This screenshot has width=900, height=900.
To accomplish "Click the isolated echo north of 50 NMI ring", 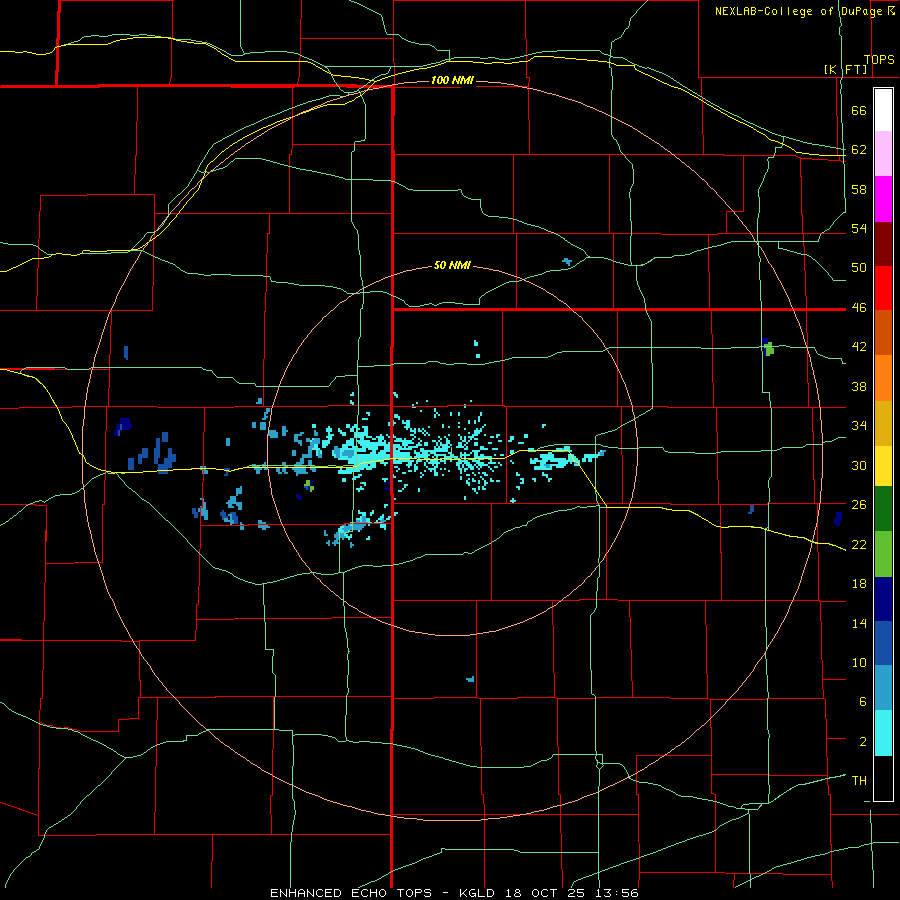I will (x=567, y=262).
